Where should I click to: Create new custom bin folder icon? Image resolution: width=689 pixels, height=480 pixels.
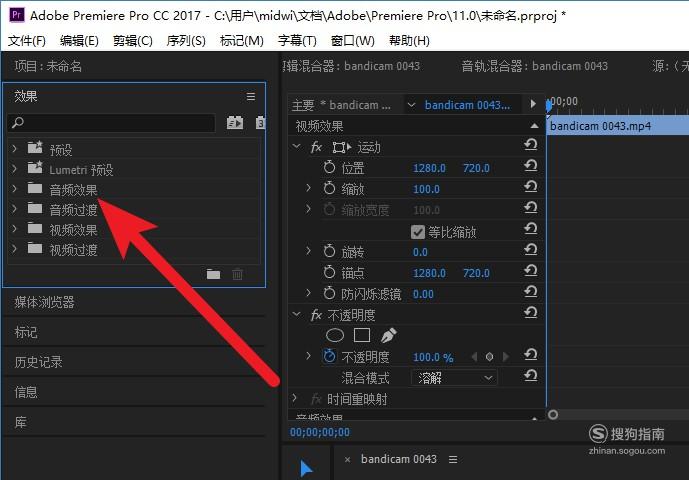(214, 274)
